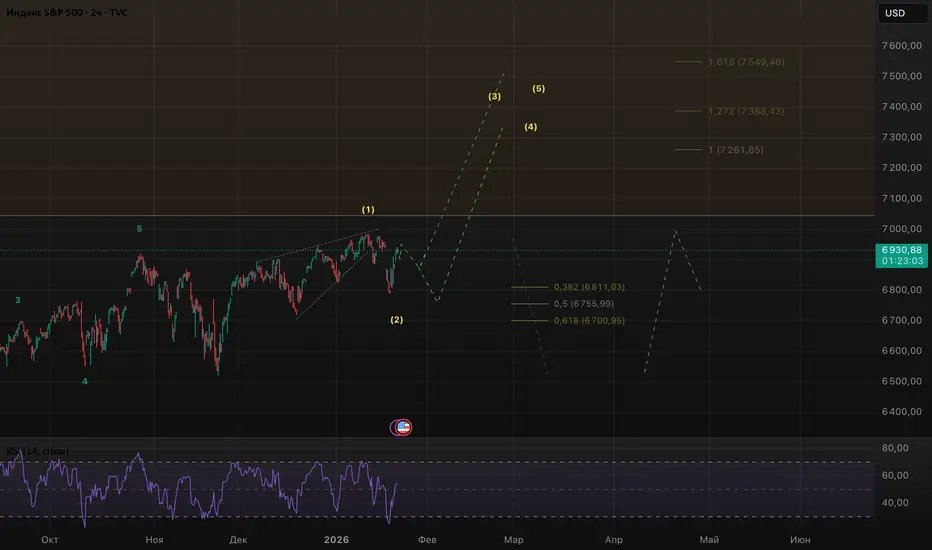
Task: Select Fibonacci level 0,382 (6 811,03)
Action: [x=589, y=287]
